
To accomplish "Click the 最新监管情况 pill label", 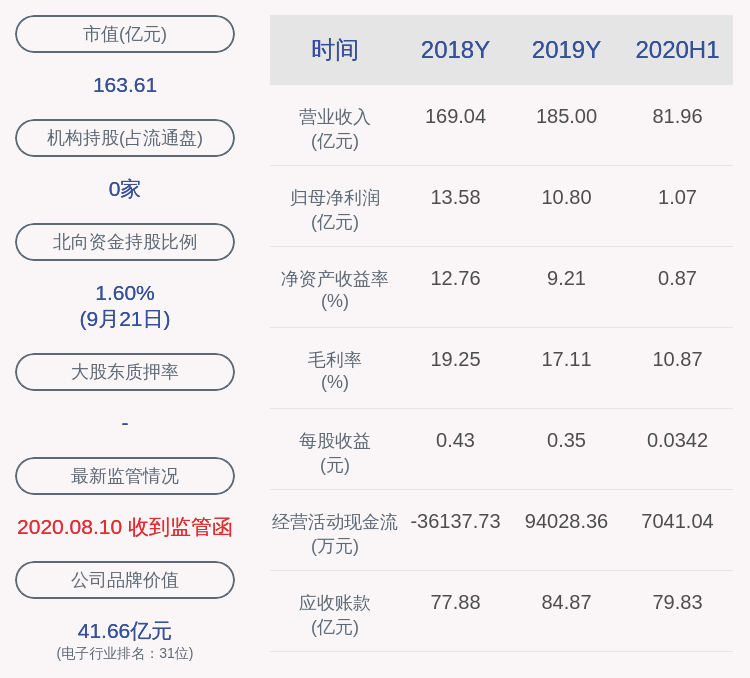I will (x=125, y=476).
